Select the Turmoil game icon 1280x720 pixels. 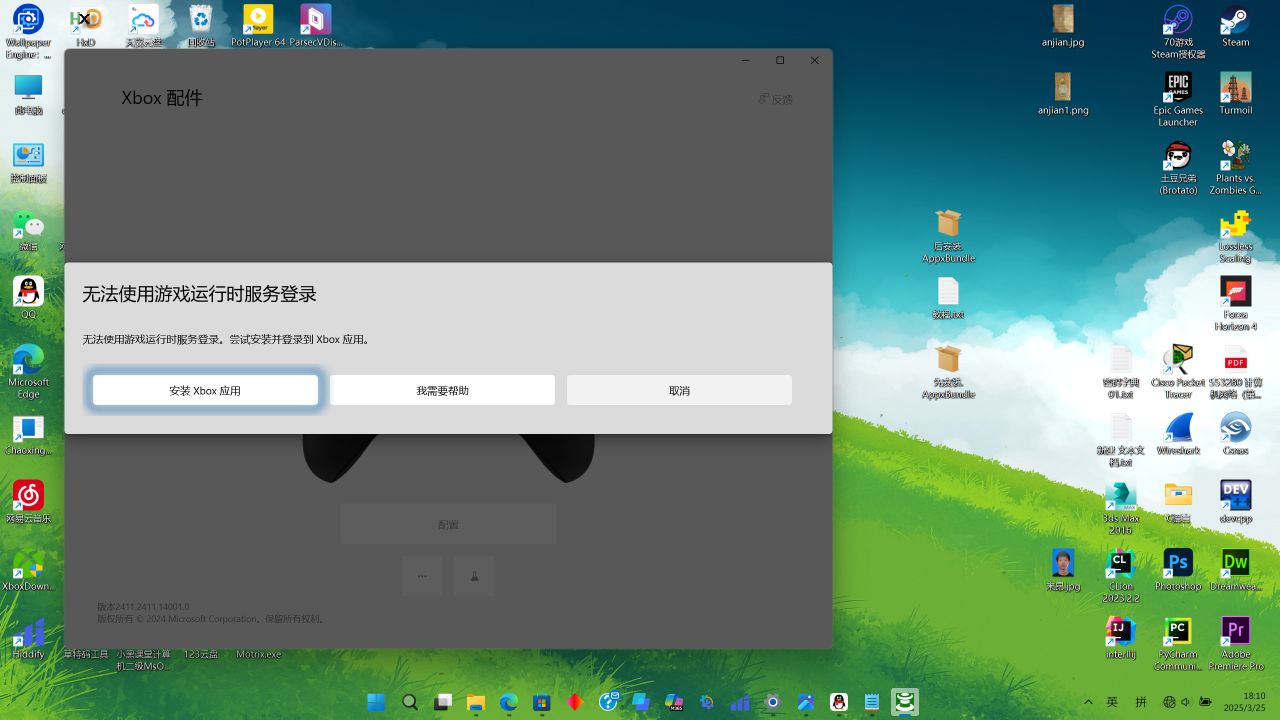coord(1235,94)
